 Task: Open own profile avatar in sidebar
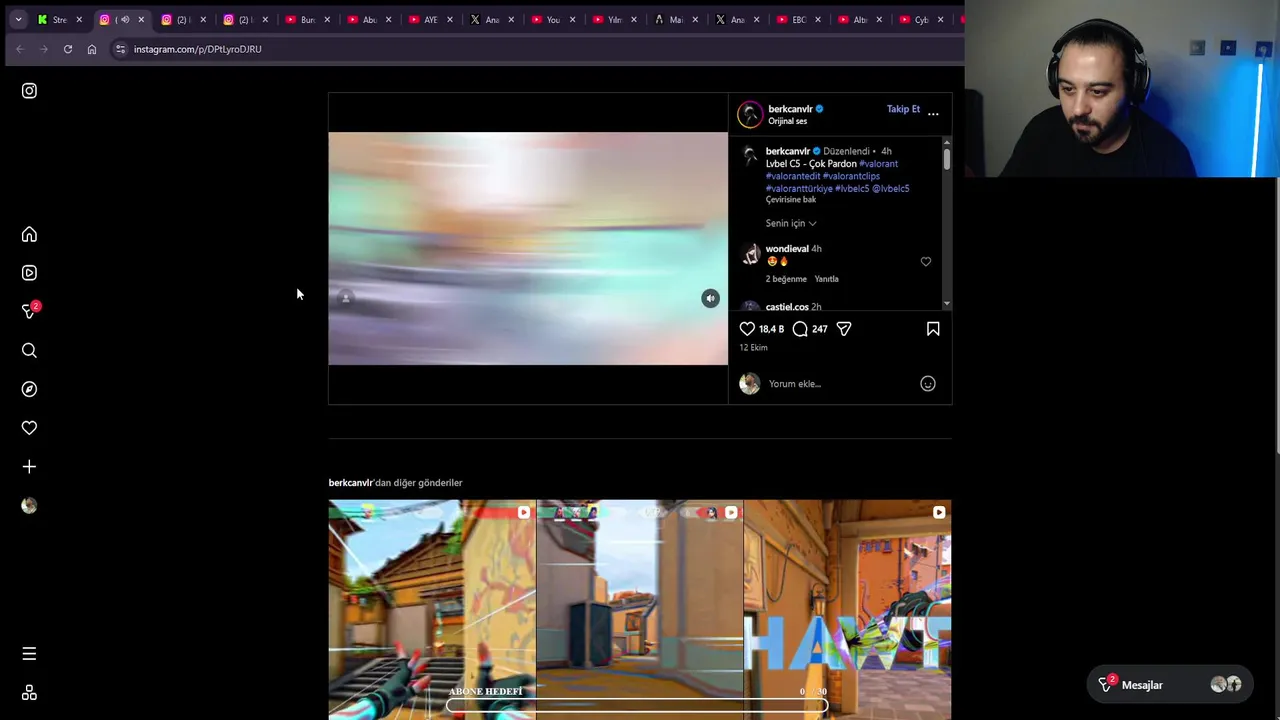pos(29,506)
